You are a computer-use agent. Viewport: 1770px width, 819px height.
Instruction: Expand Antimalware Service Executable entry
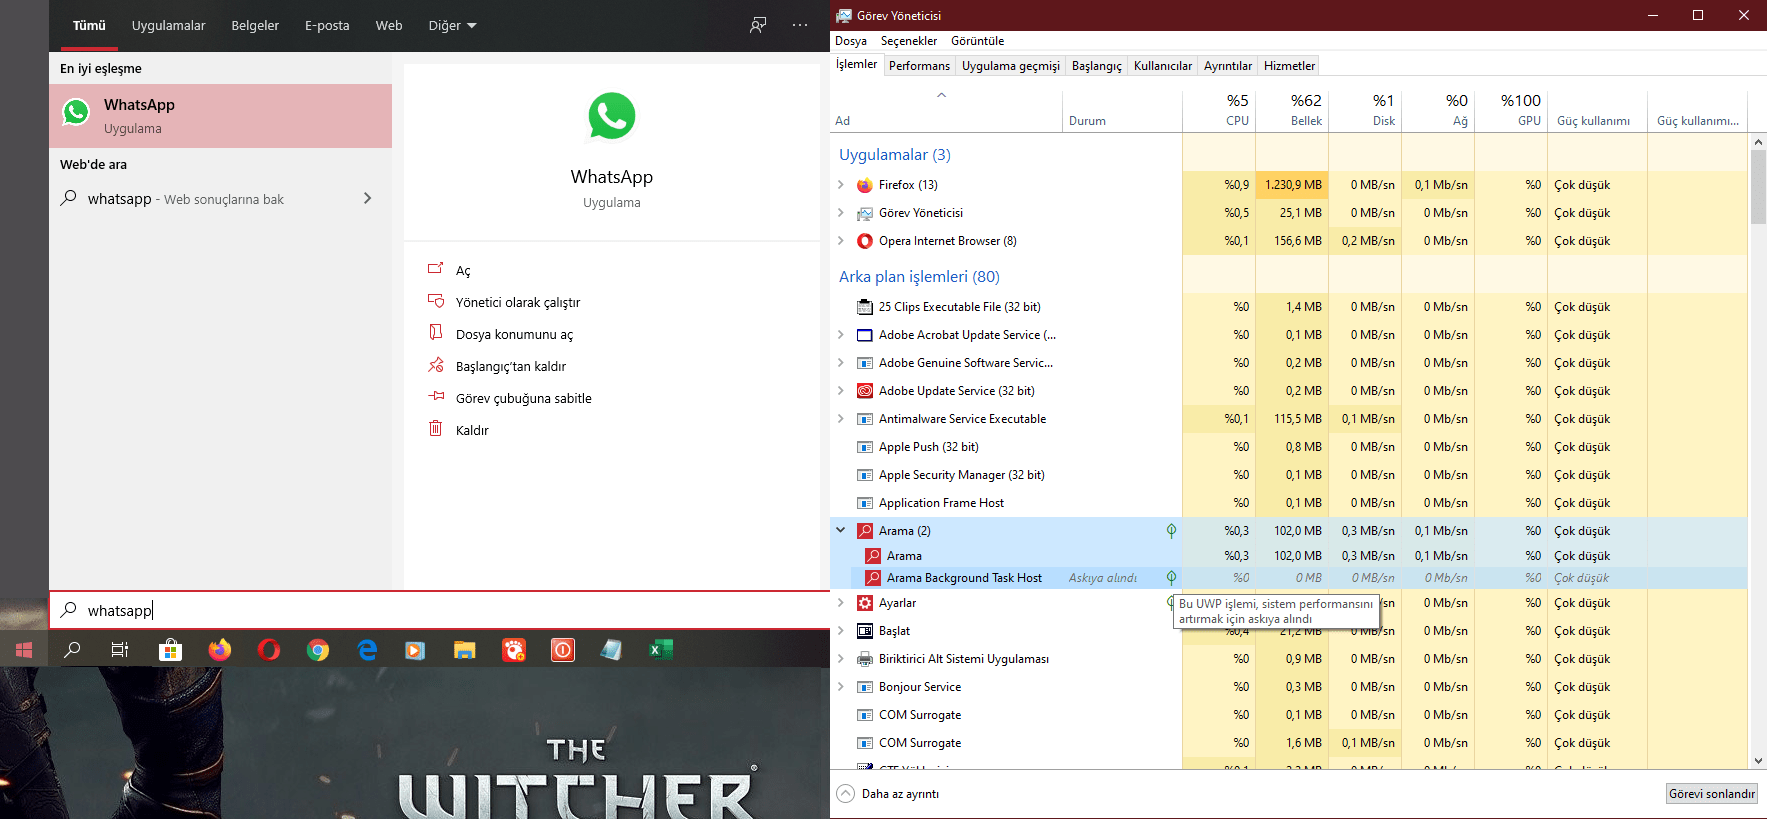(840, 419)
